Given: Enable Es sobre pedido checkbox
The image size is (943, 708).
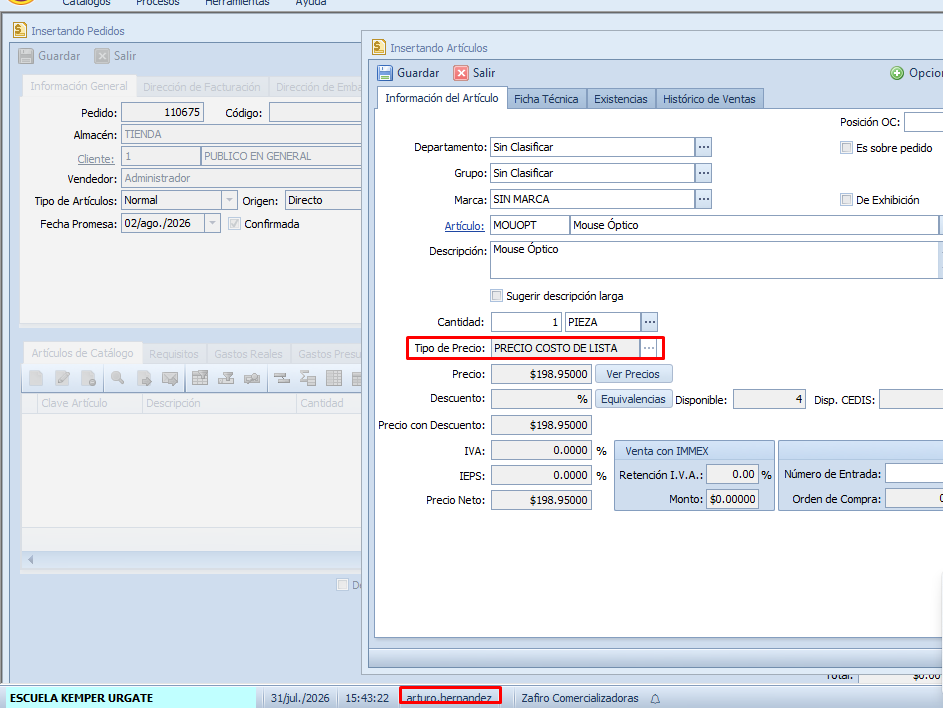Looking at the screenshot, I should (846, 148).
